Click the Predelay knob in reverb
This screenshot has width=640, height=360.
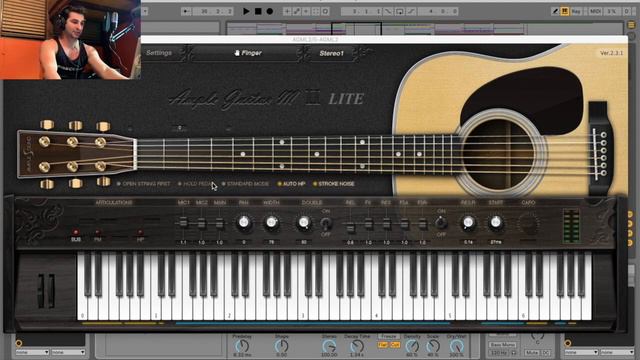click(x=242, y=346)
